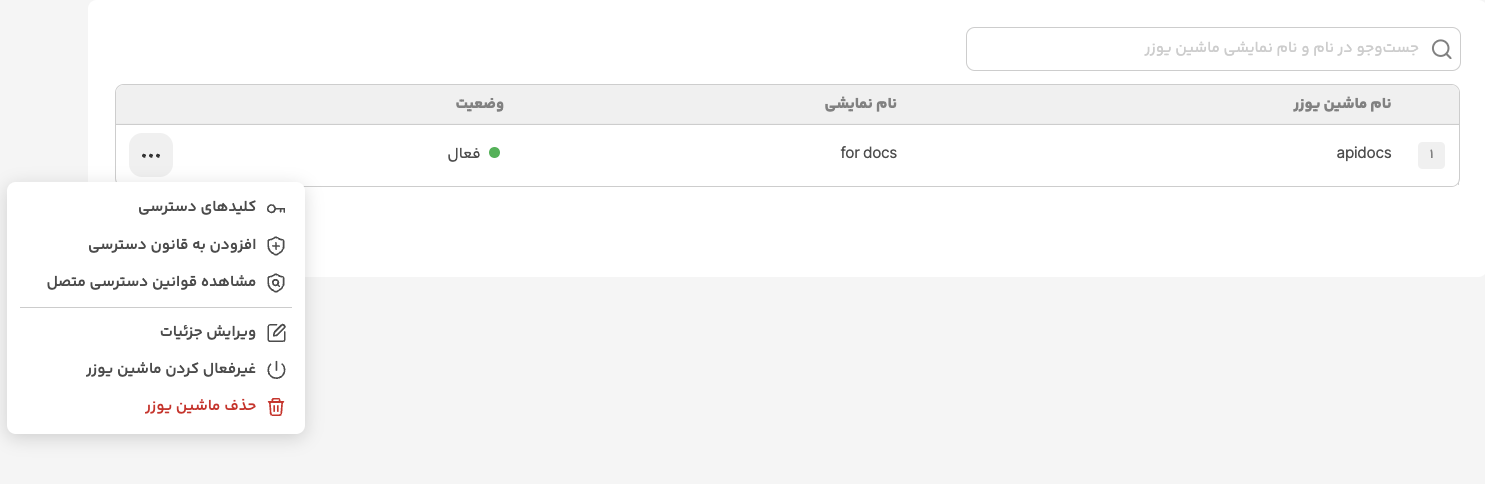1485x484 pixels.
Task: Click the shield-plus icon in the menu
Action: click(x=276, y=245)
